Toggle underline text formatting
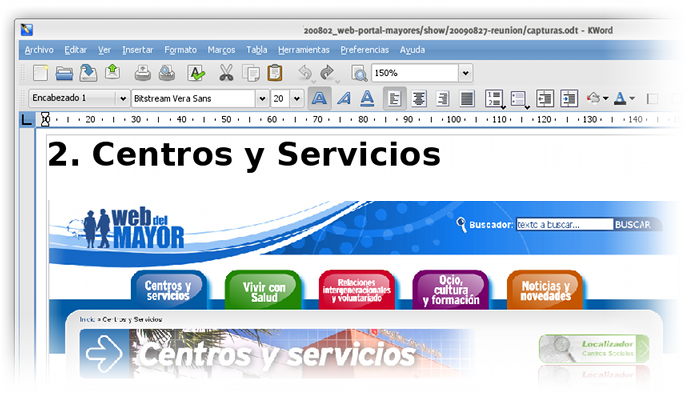 pyautogui.click(x=367, y=98)
